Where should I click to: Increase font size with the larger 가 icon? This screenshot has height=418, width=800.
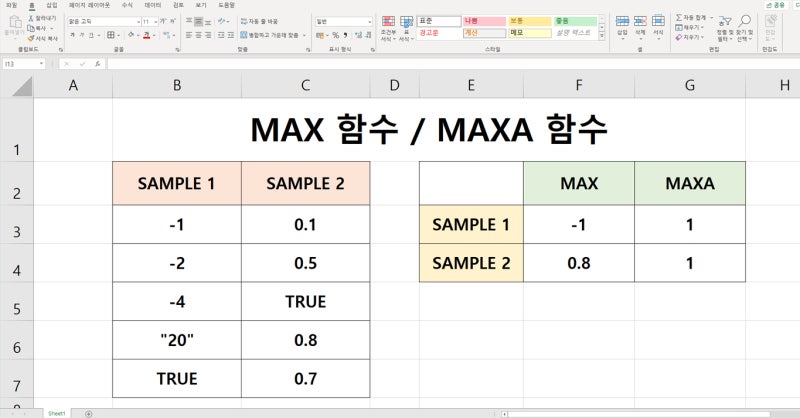point(163,21)
